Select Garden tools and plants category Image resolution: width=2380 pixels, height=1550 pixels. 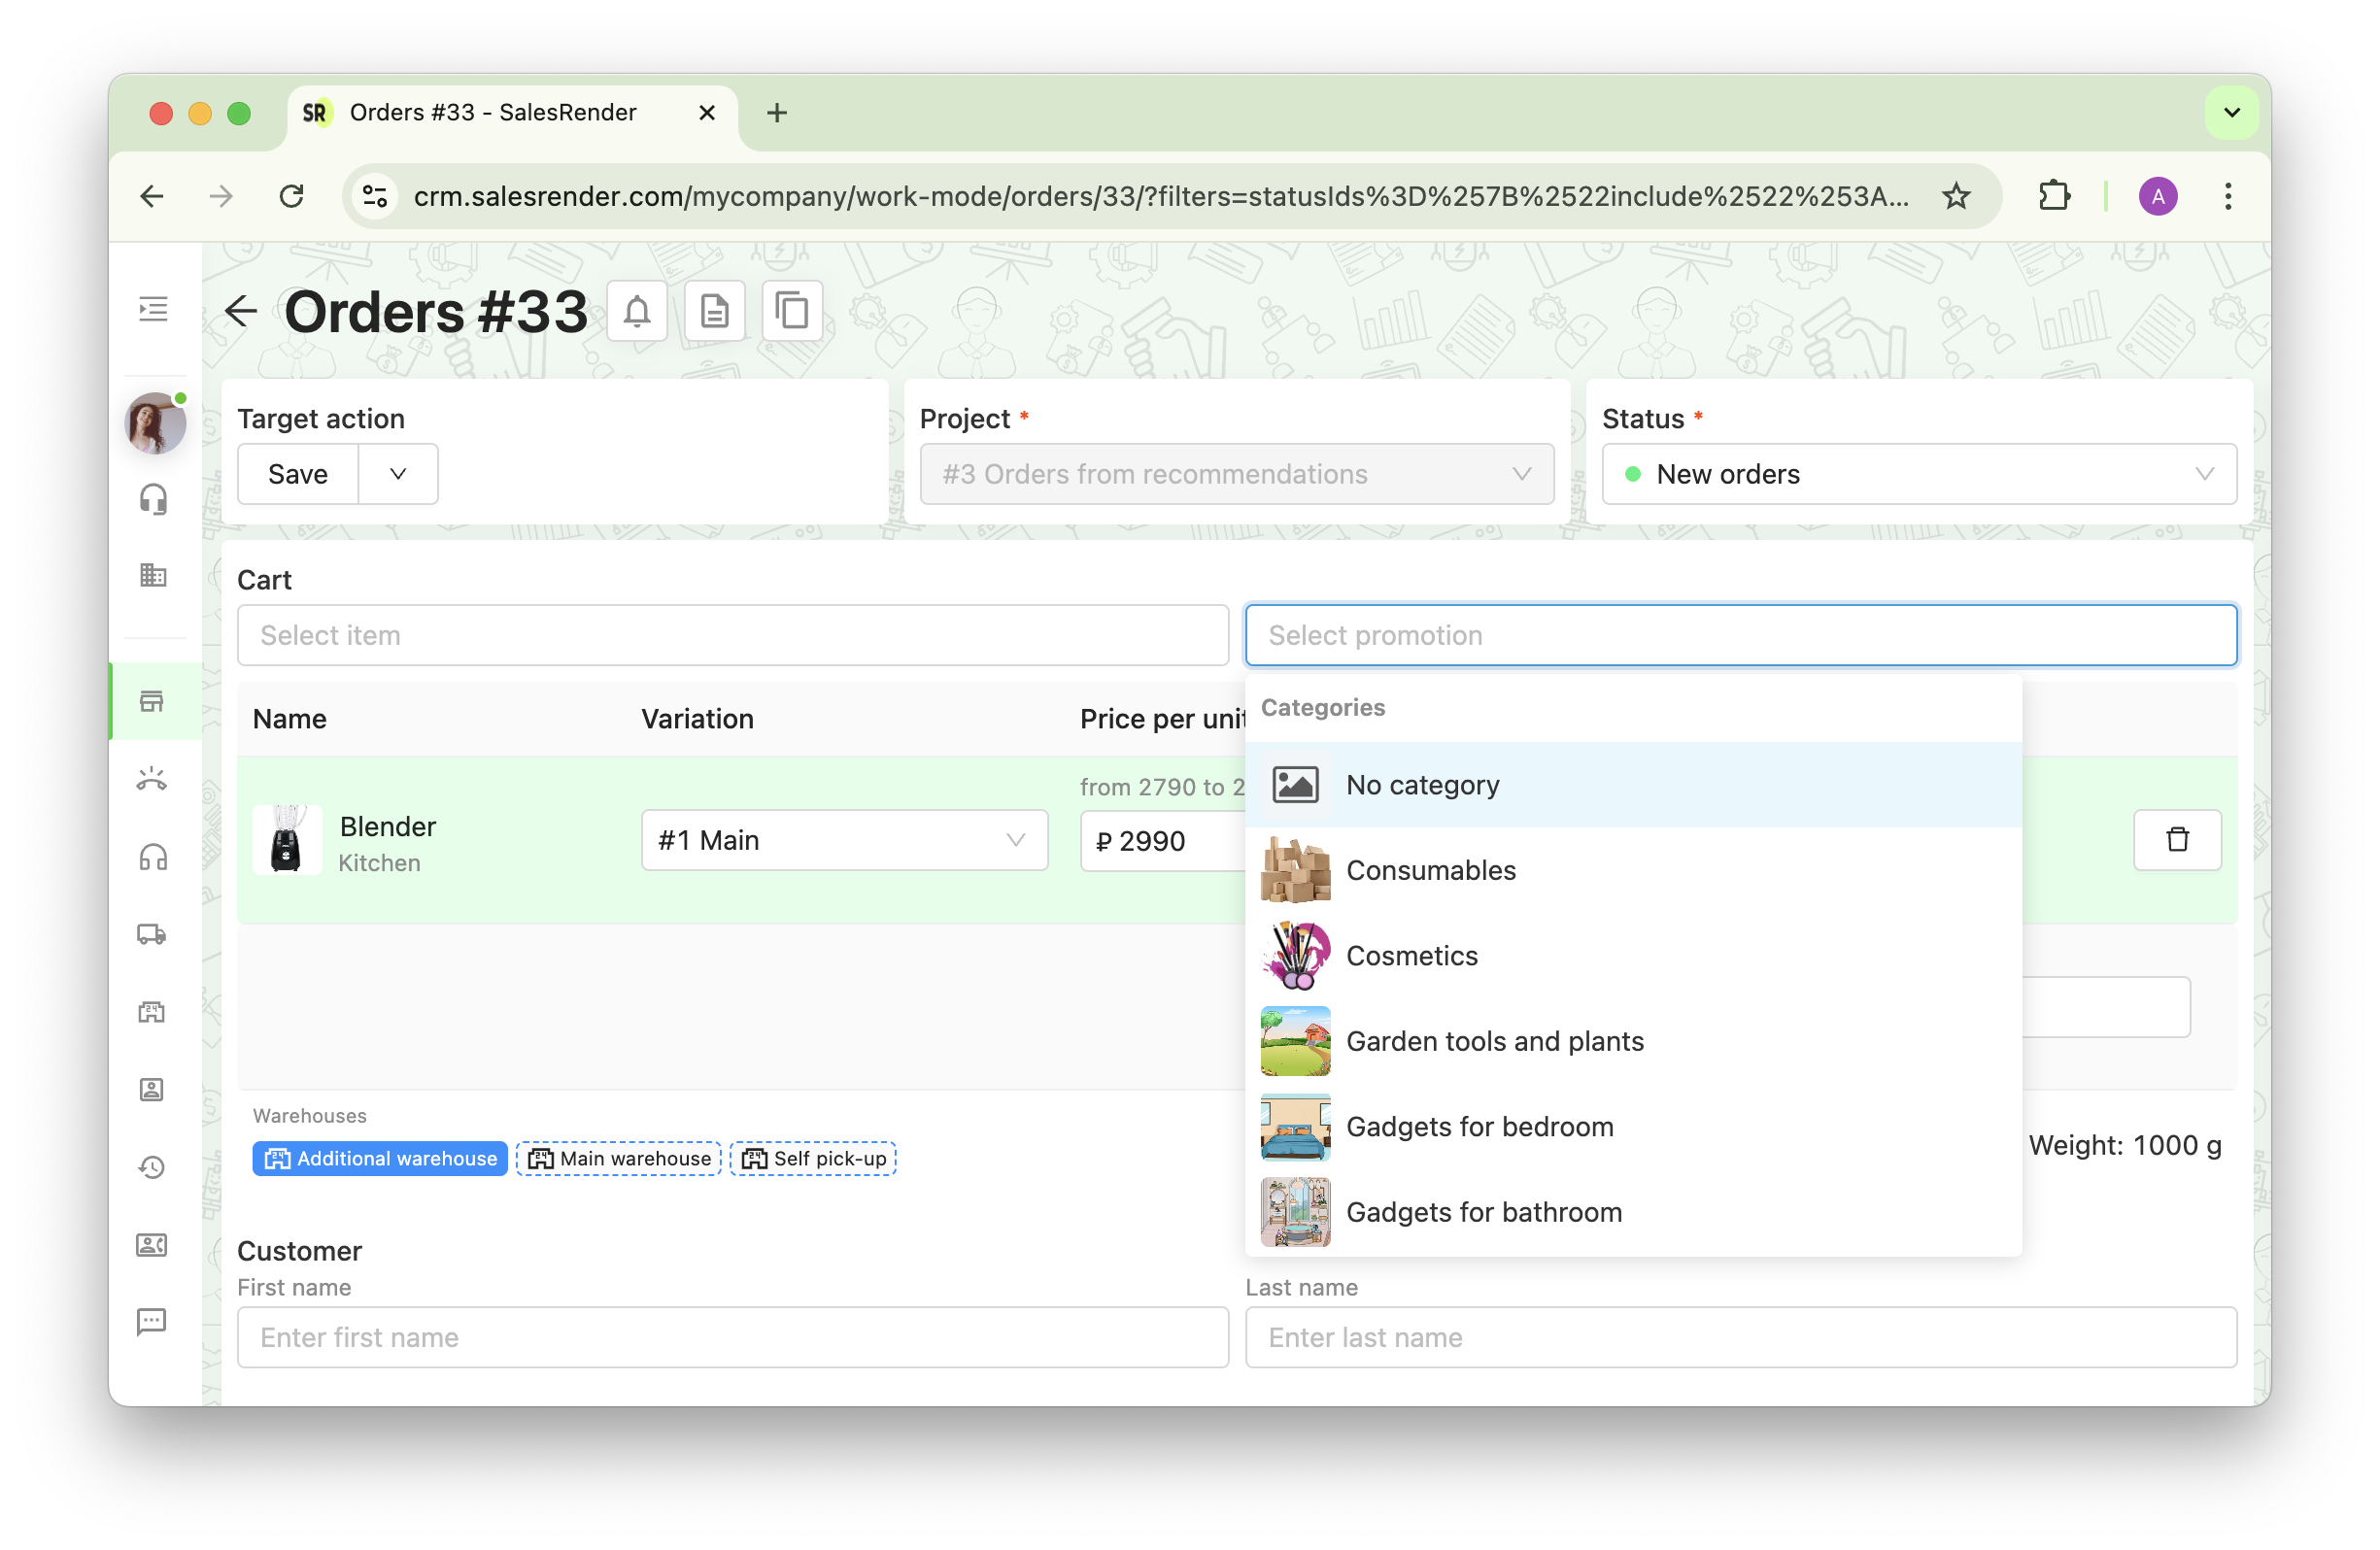(1633, 1041)
